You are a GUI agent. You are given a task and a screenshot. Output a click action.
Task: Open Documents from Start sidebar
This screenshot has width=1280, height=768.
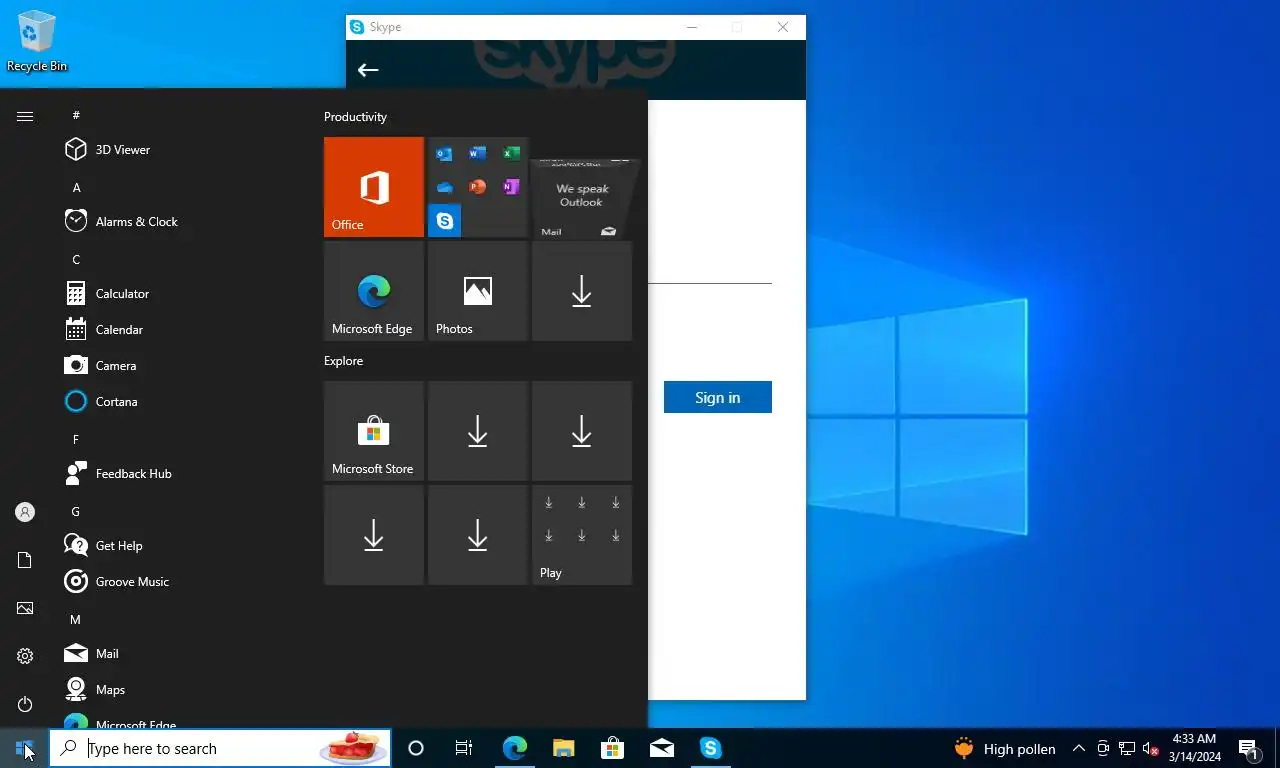(25, 560)
